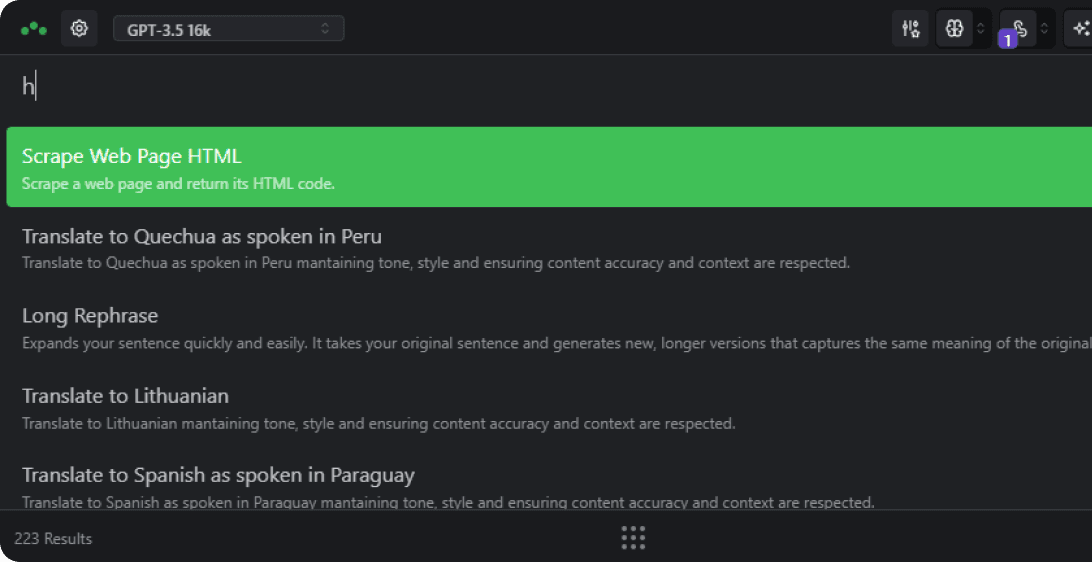Click the 223 Results count label
1092x562 pixels.
(x=53, y=539)
